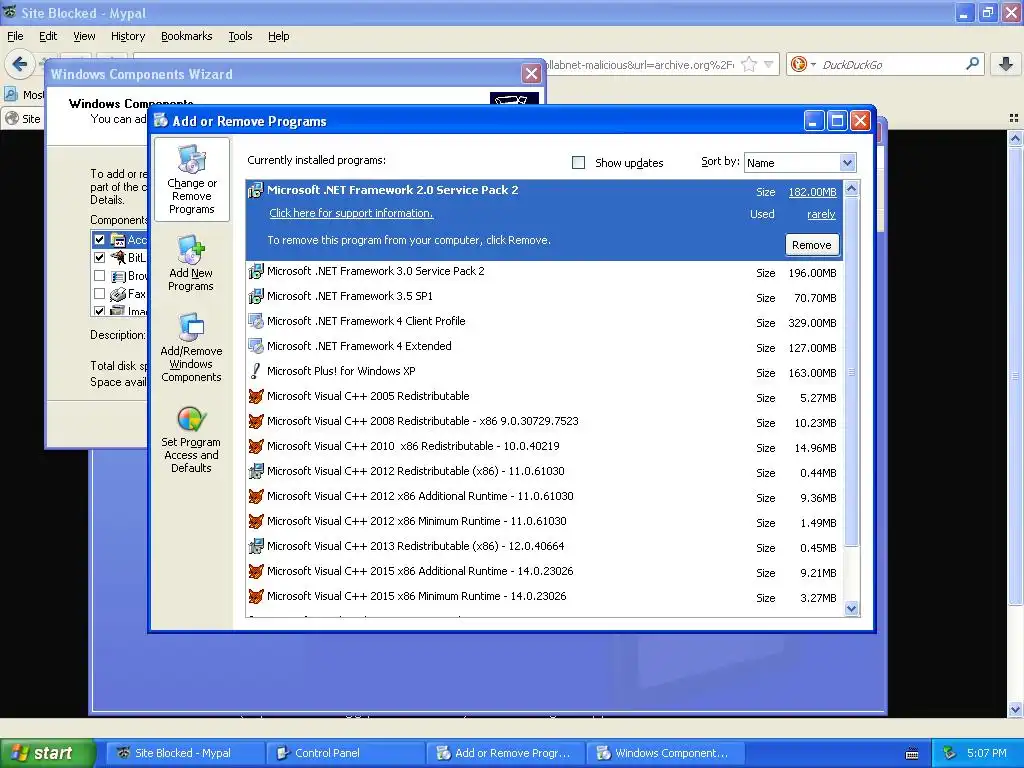Open 'Click here for support information' link

(x=351, y=213)
